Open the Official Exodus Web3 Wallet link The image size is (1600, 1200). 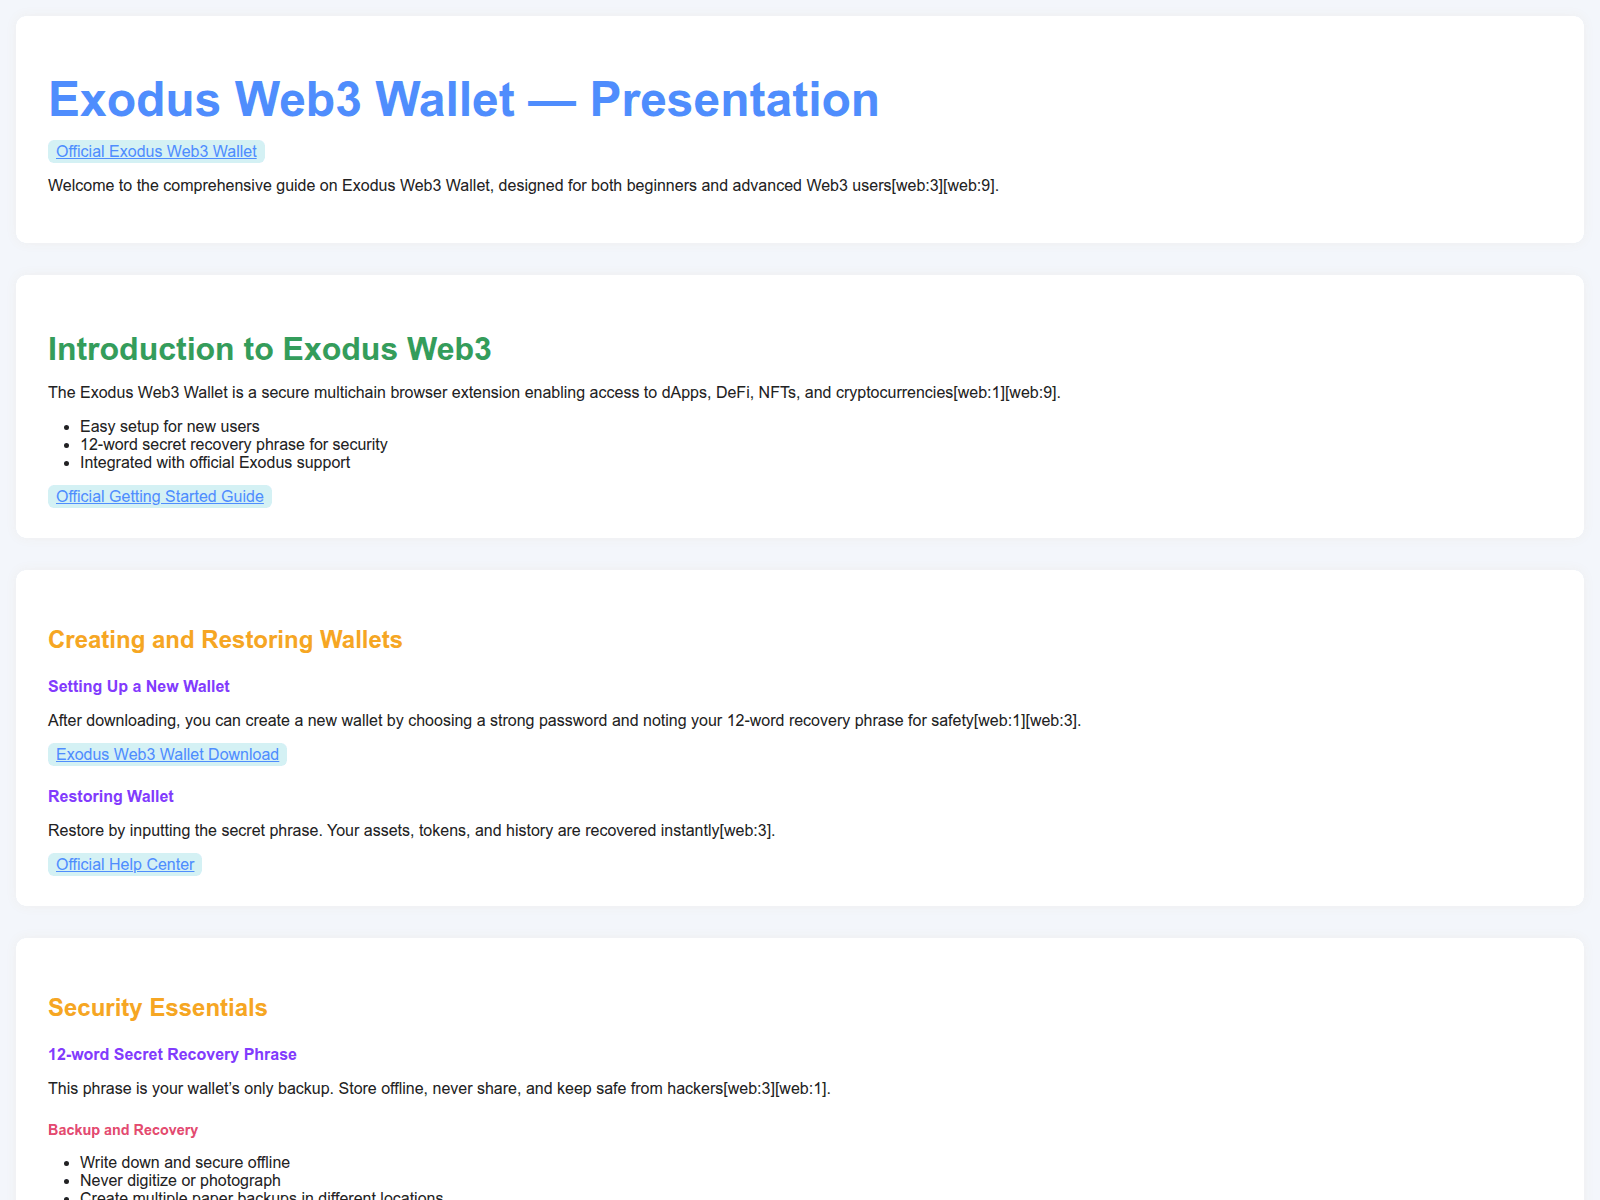[x=156, y=151]
